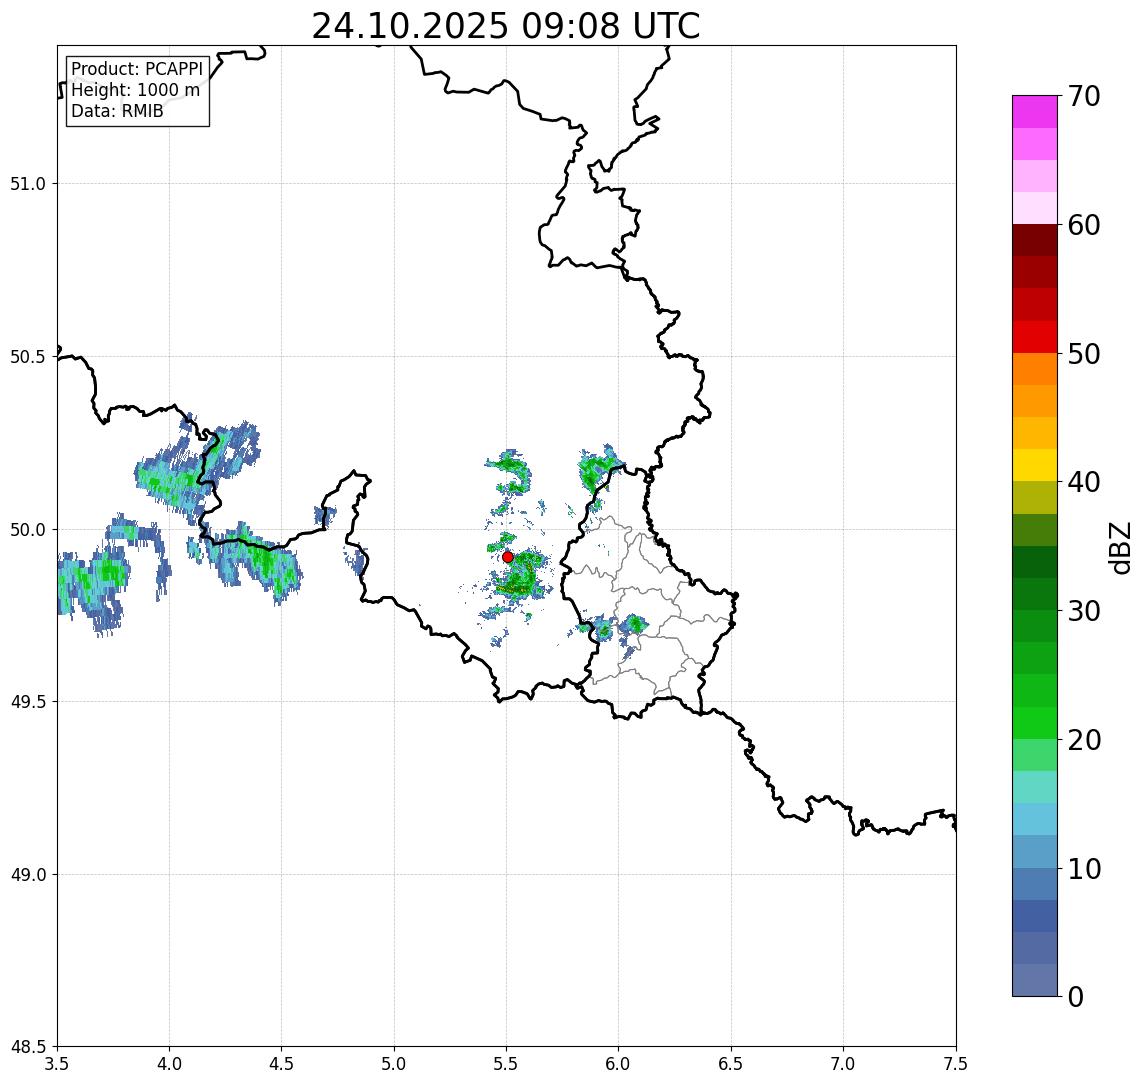Click the colorbar tick label 30
This screenshot has width=1145, height=1084.
1084,611
